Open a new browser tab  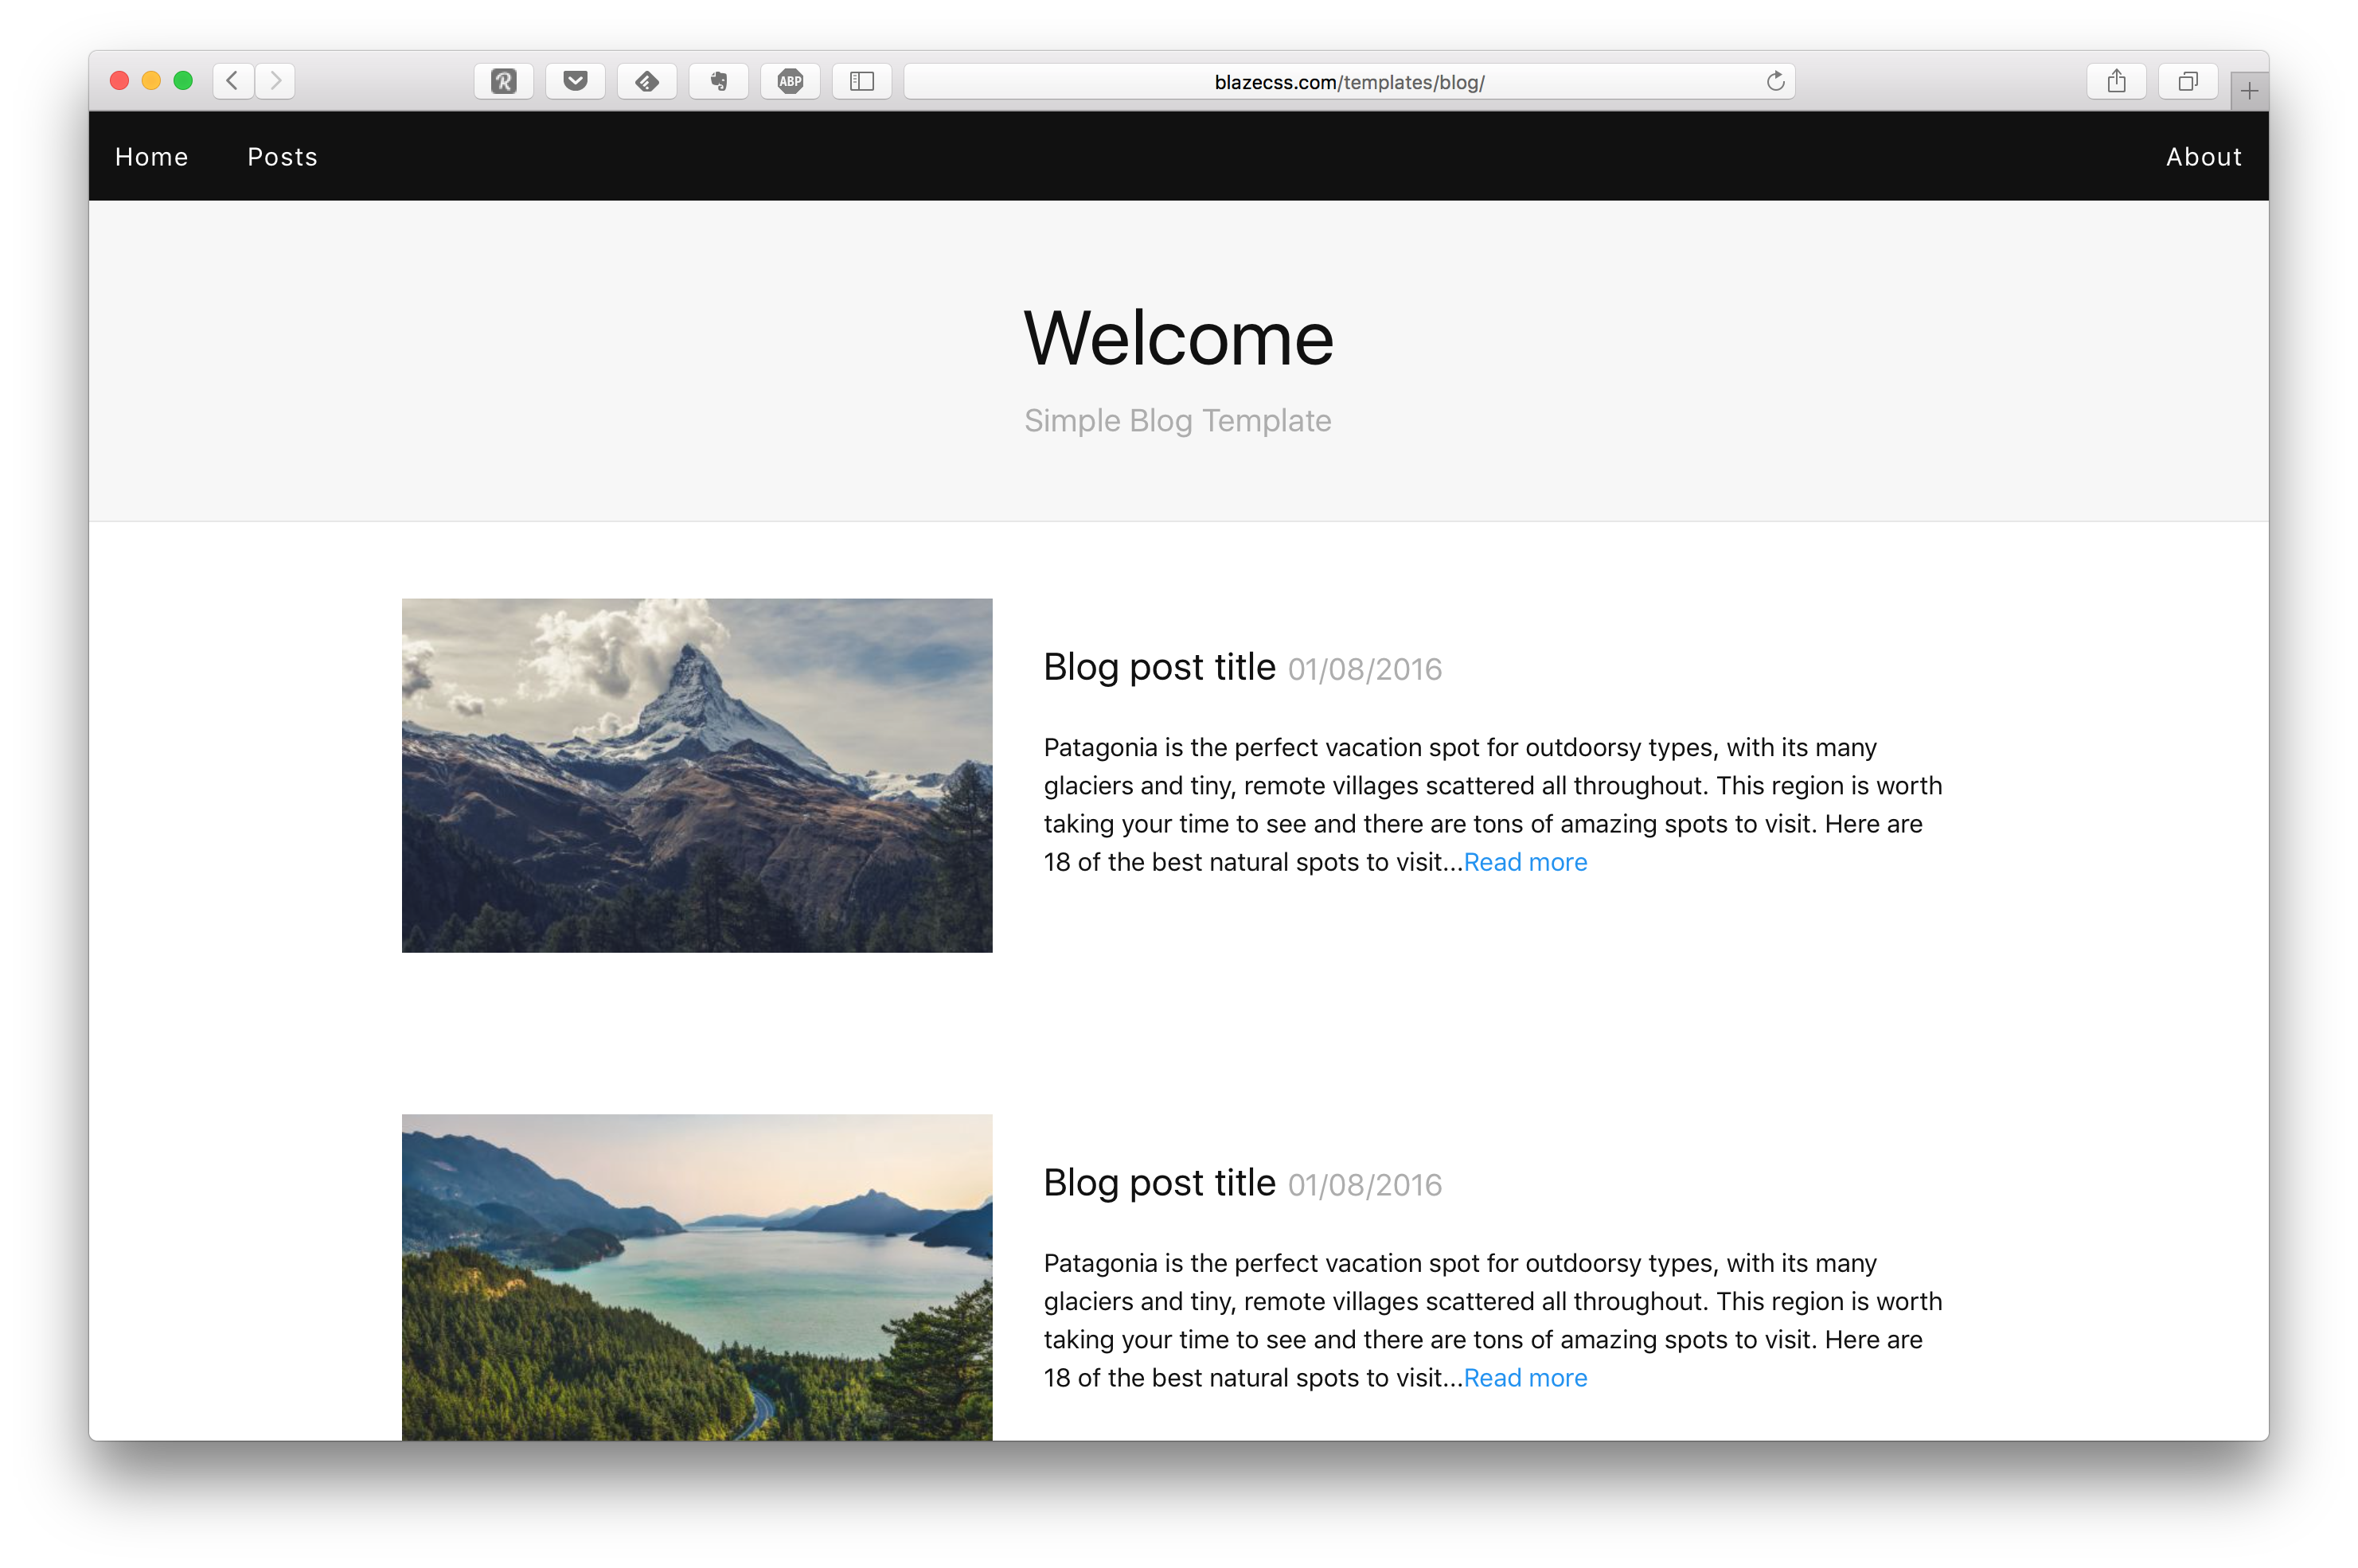click(x=2248, y=89)
